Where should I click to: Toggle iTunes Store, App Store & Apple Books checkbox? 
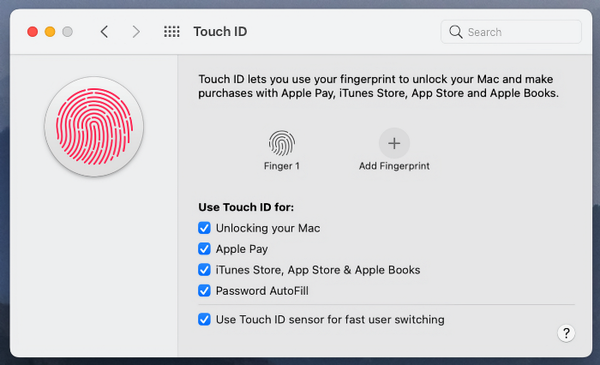tap(204, 270)
